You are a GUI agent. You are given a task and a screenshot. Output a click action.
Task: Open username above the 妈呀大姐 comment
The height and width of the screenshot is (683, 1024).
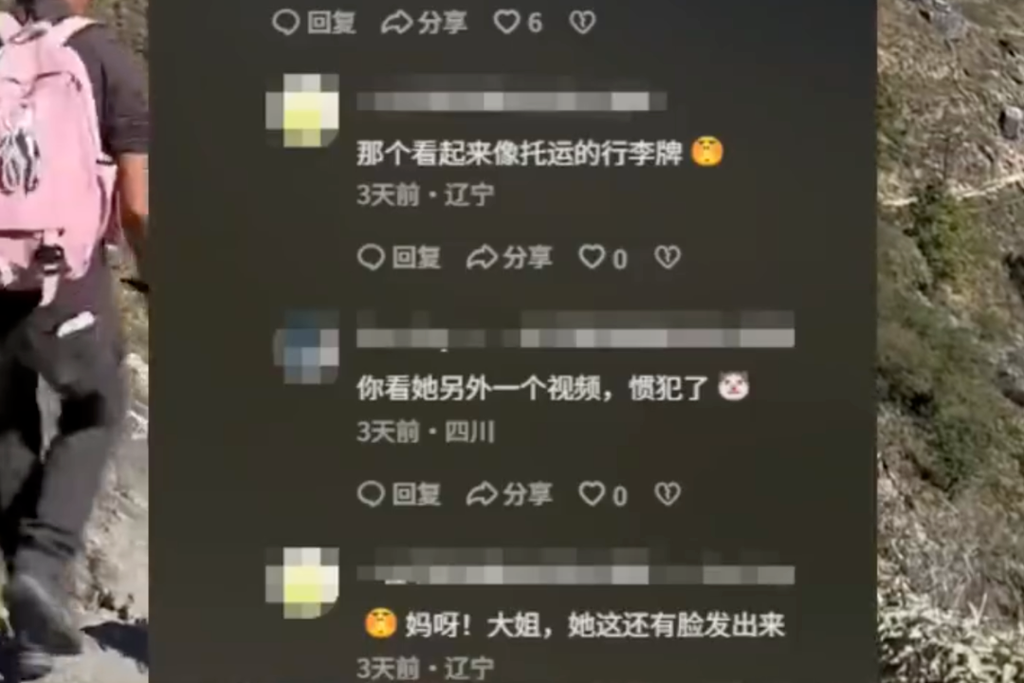575,574
